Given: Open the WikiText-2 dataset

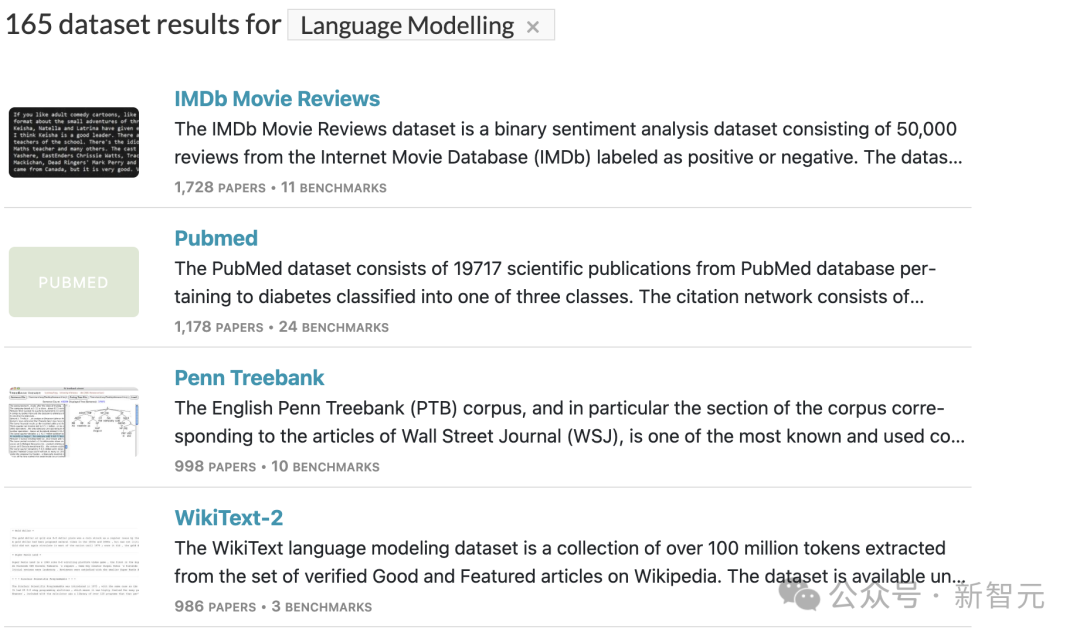Looking at the screenshot, I should point(229,518).
